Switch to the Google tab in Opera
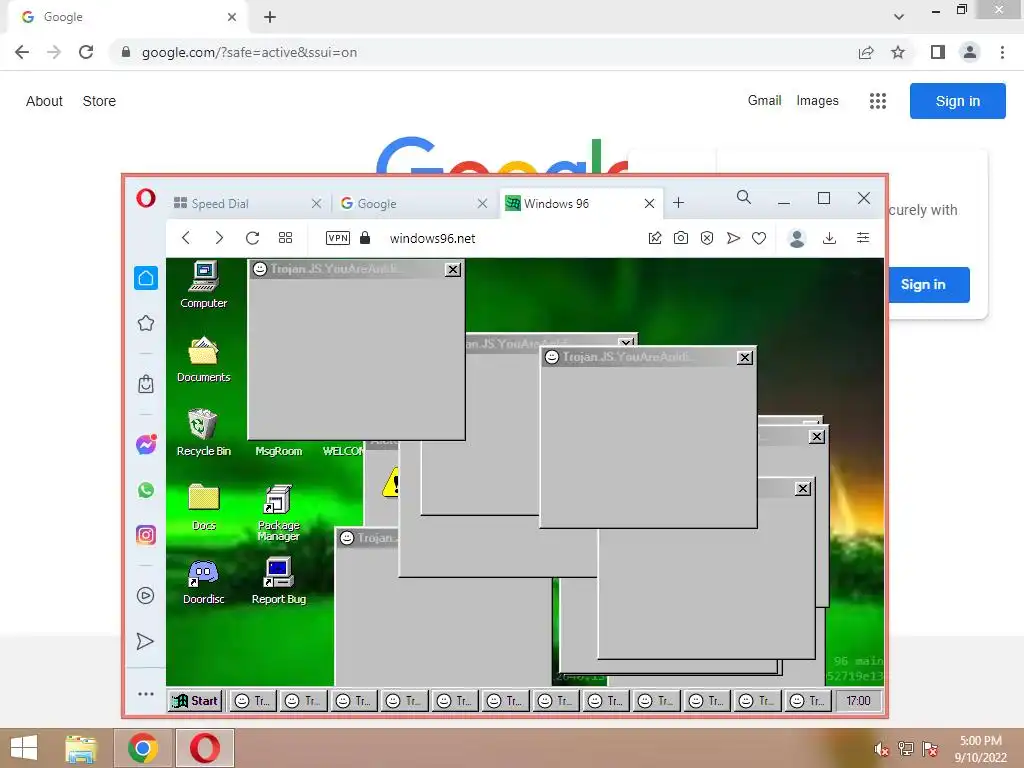This screenshot has width=1024, height=768. 413,204
